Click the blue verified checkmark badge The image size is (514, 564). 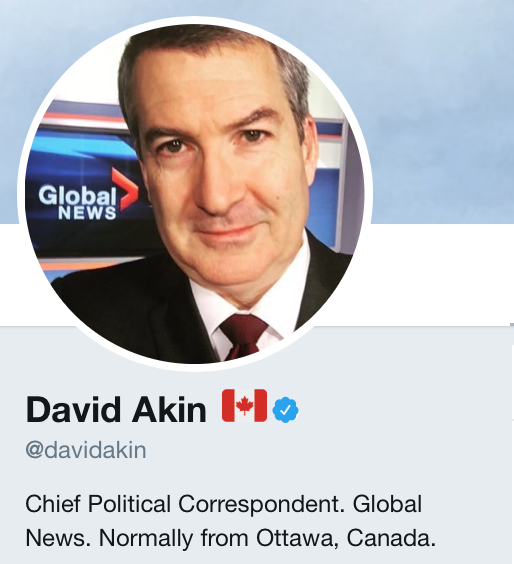(x=285, y=410)
